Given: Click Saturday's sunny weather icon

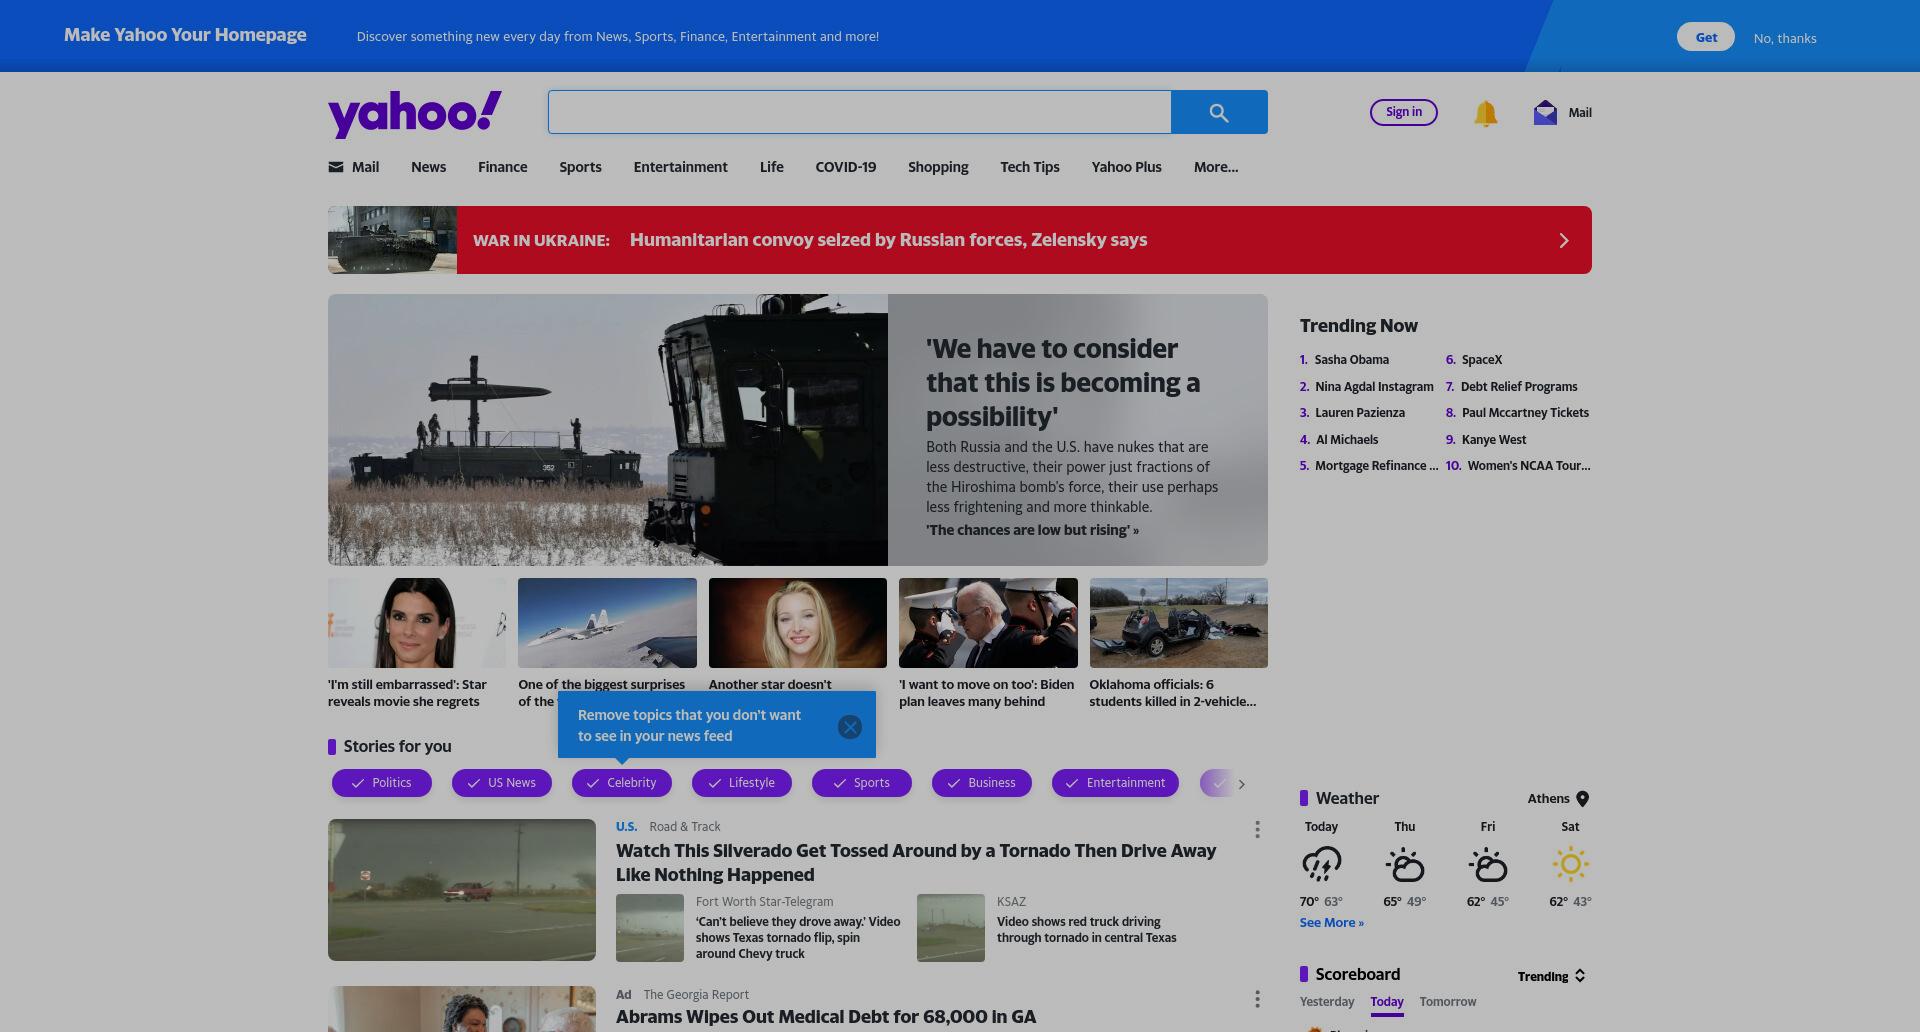Looking at the screenshot, I should (1570, 864).
